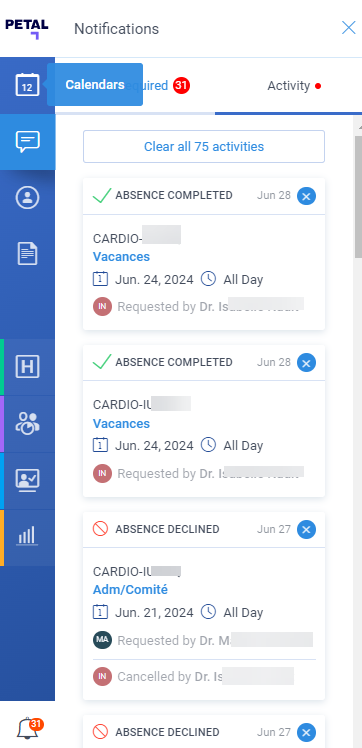Dismiss first Absence Completed notification

click(306, 196)
